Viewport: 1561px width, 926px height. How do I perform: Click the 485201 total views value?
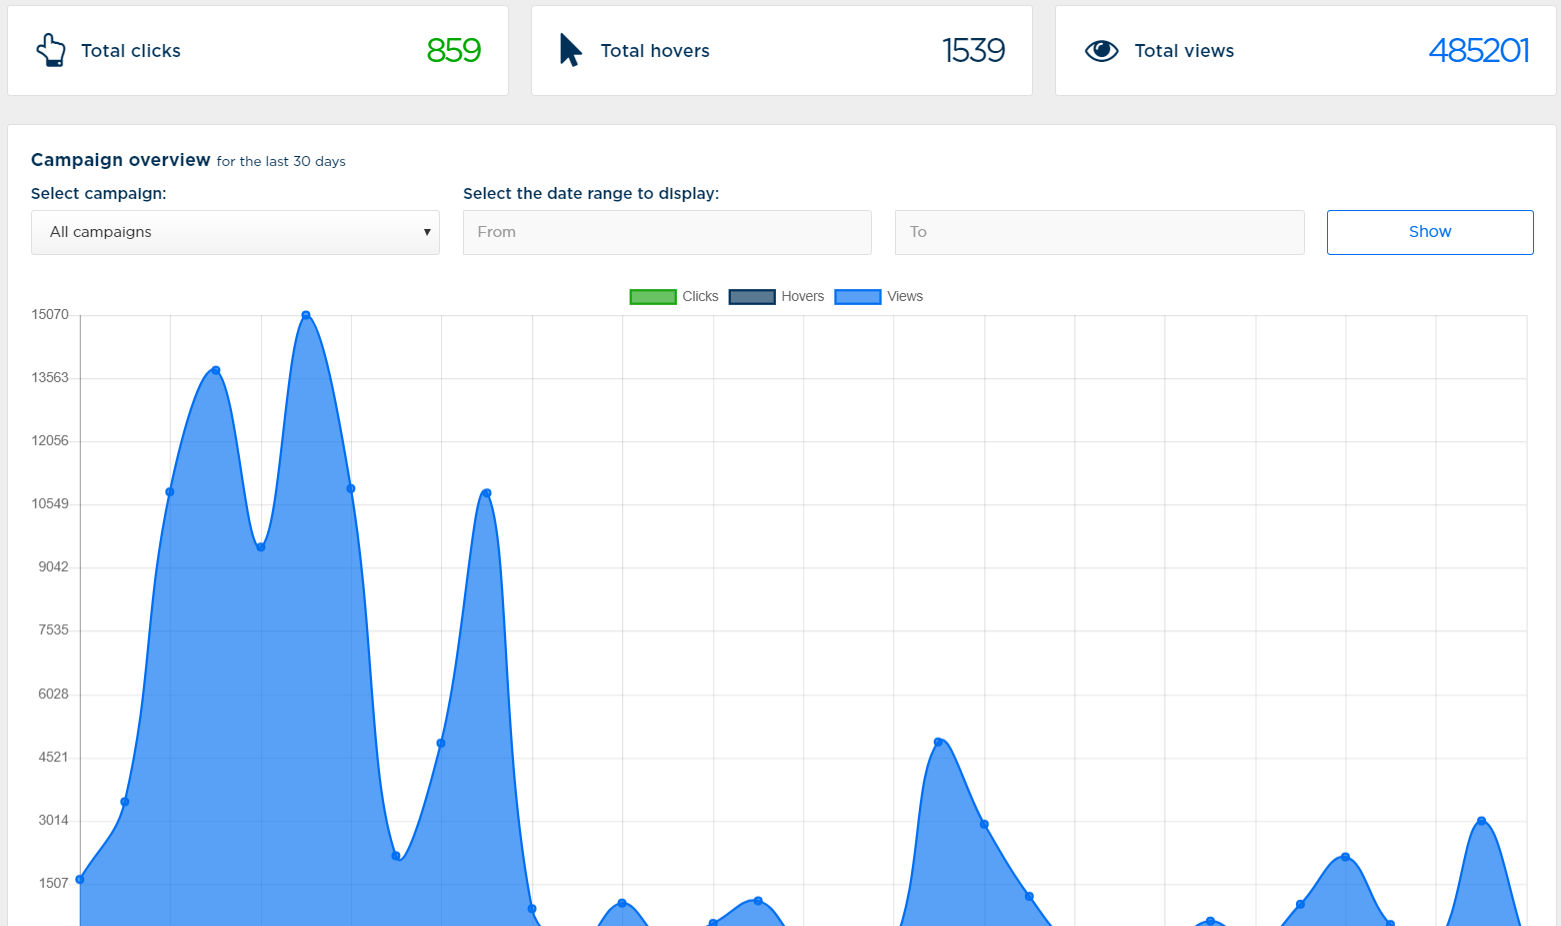pyautogui.click(x=1479, y=50)
